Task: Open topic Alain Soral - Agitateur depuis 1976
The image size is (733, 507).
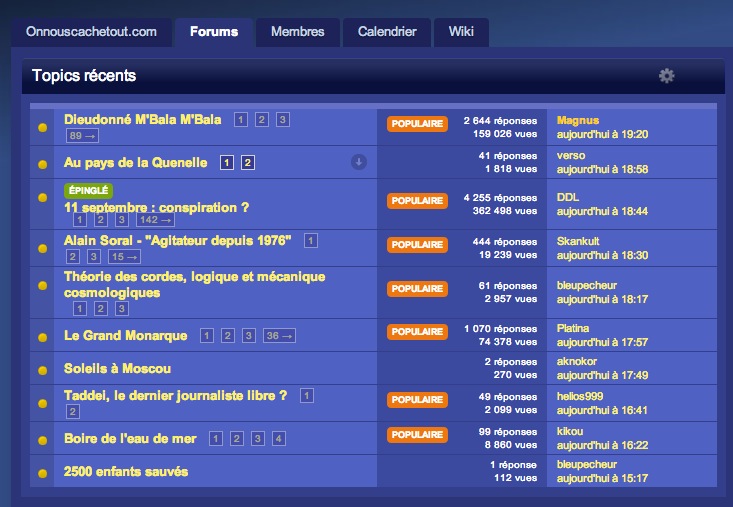Action: (178, 241)
